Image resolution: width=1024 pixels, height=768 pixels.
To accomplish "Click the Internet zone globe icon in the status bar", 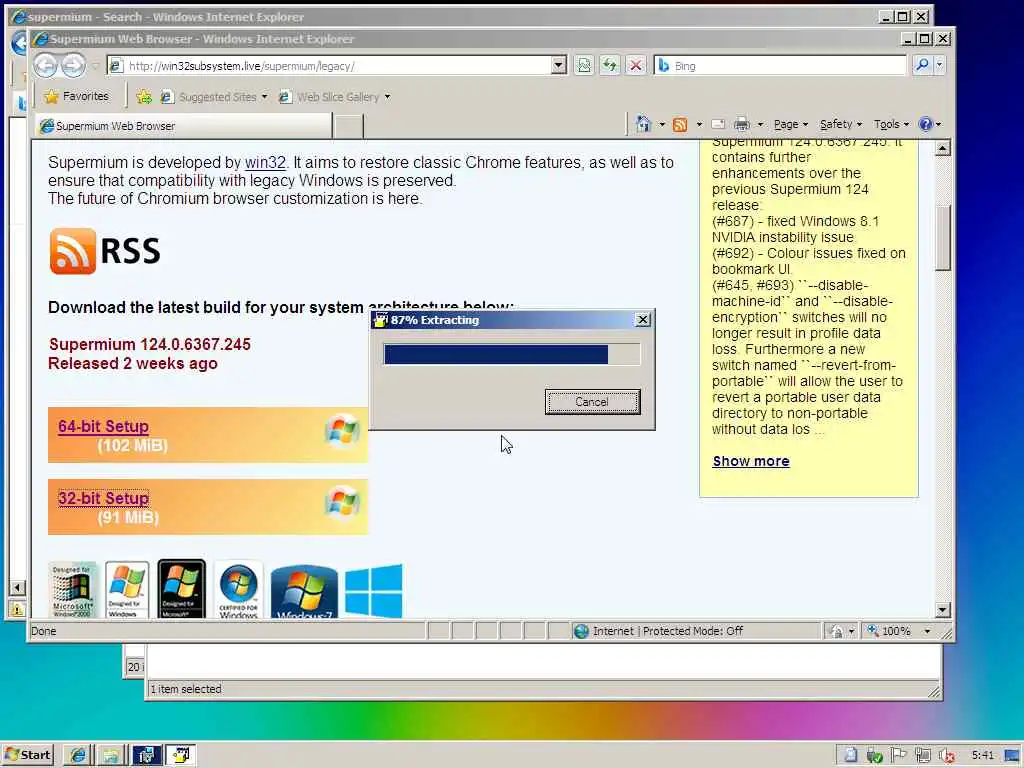I will (x=581, y=631).
